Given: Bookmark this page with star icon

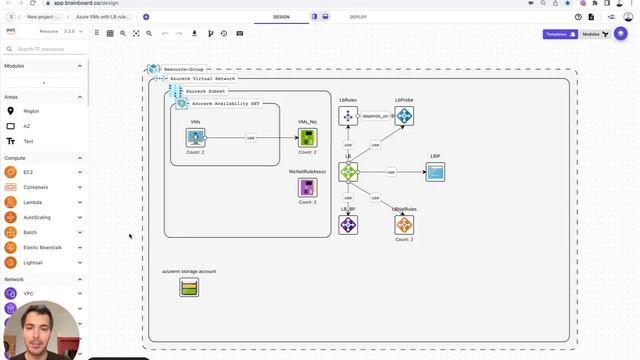Looking at the screenshot, I should (x=567, y=3).
